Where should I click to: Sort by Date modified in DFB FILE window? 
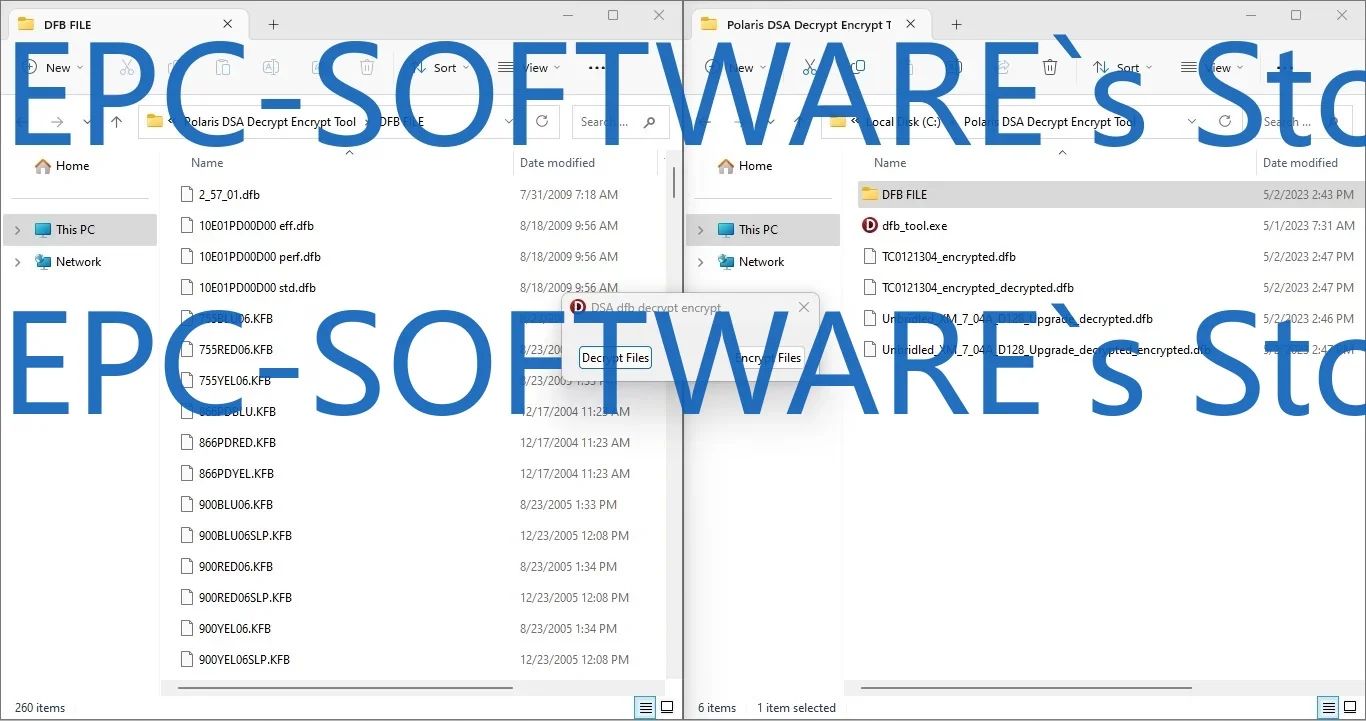click(557, 163)
